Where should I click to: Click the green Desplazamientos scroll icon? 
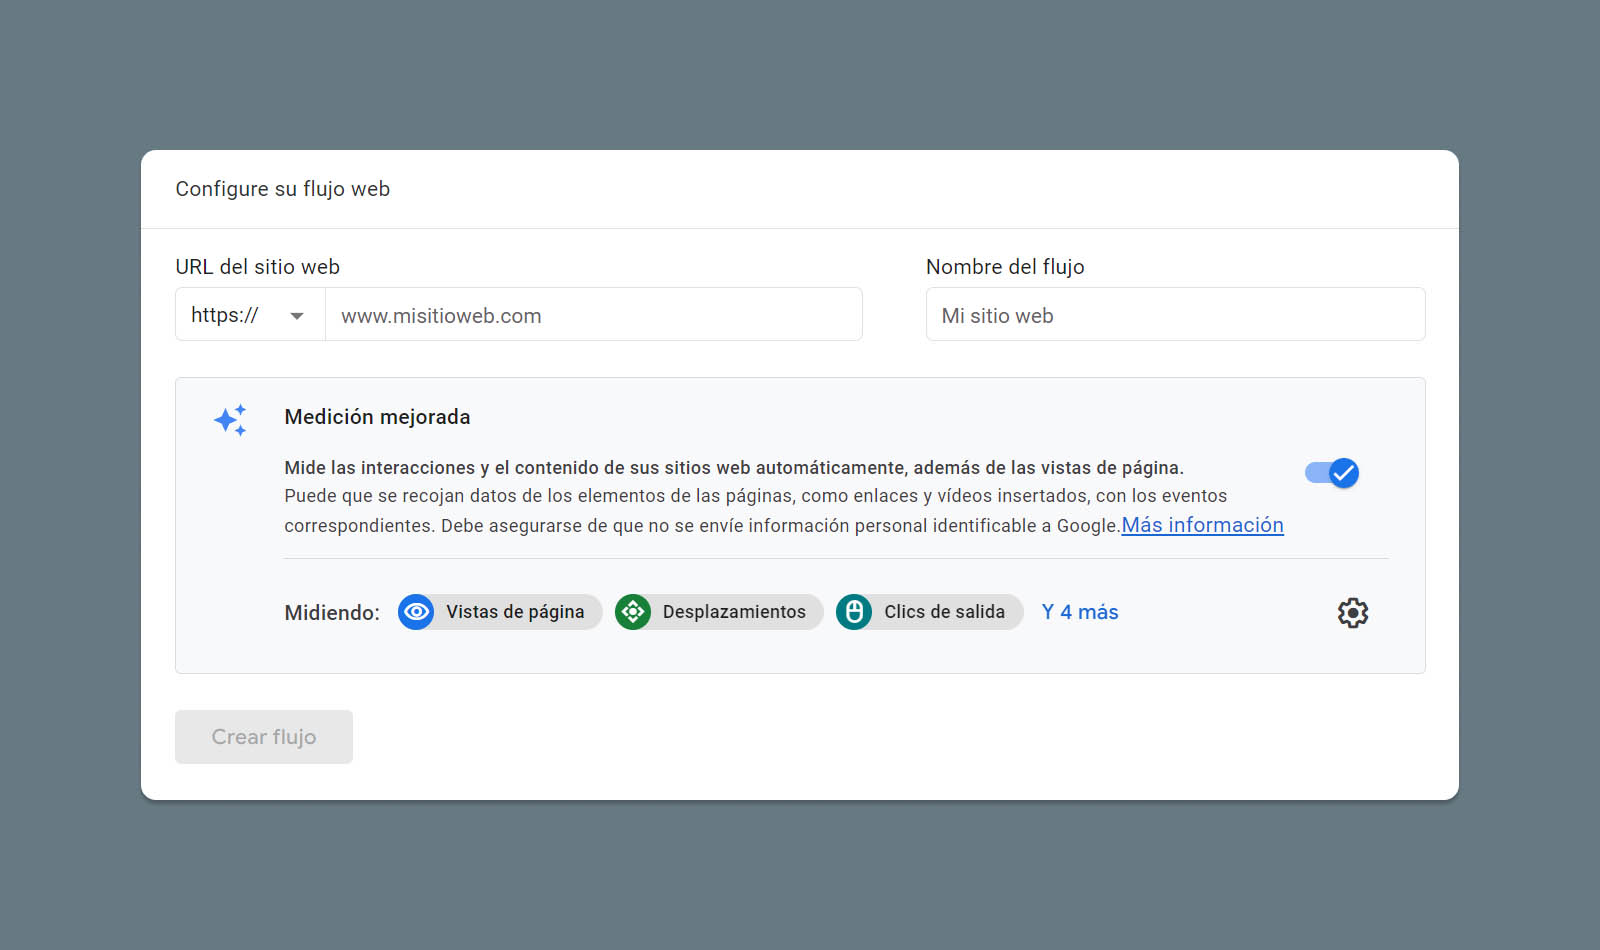click(633, 612)
